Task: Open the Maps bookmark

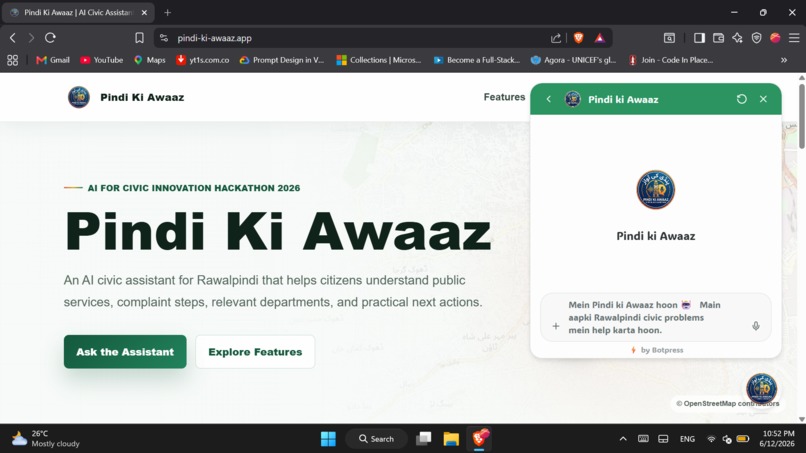Action: tap(150, 60)
